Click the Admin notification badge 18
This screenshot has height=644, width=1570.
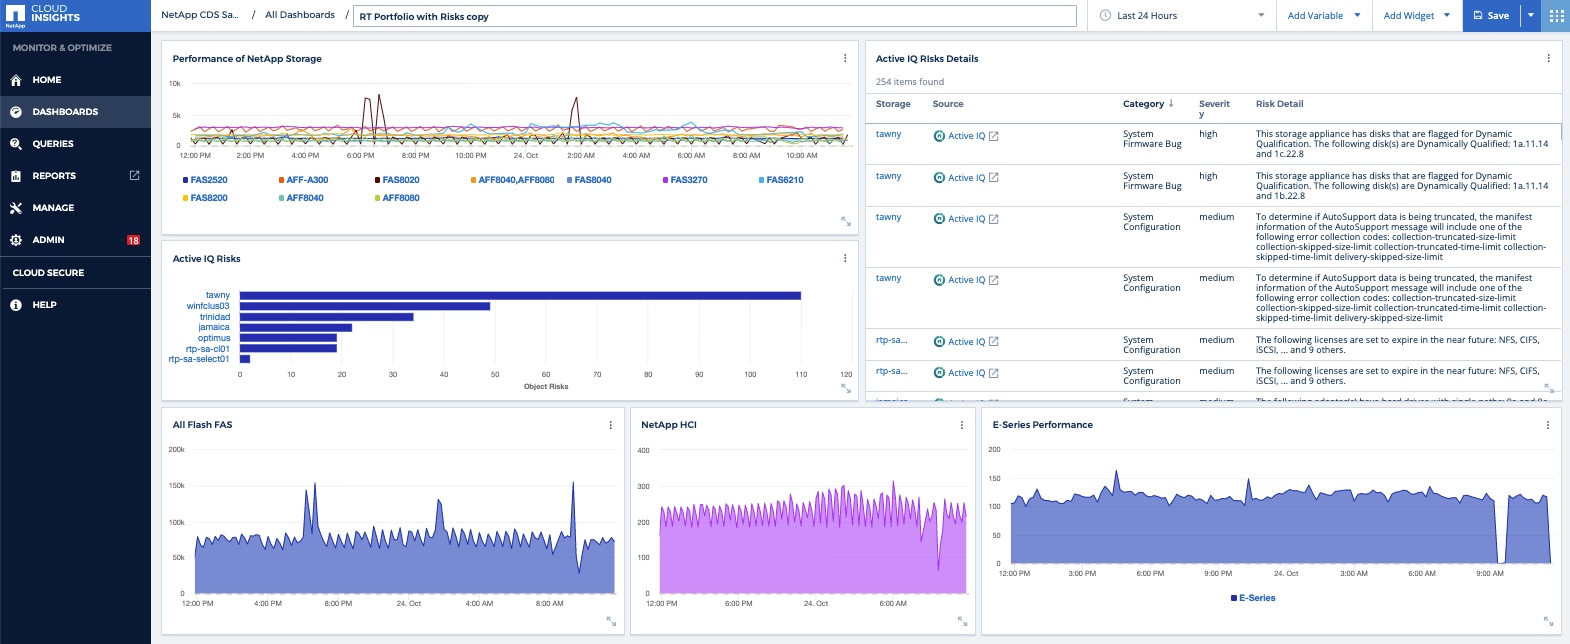pos(133,240)
